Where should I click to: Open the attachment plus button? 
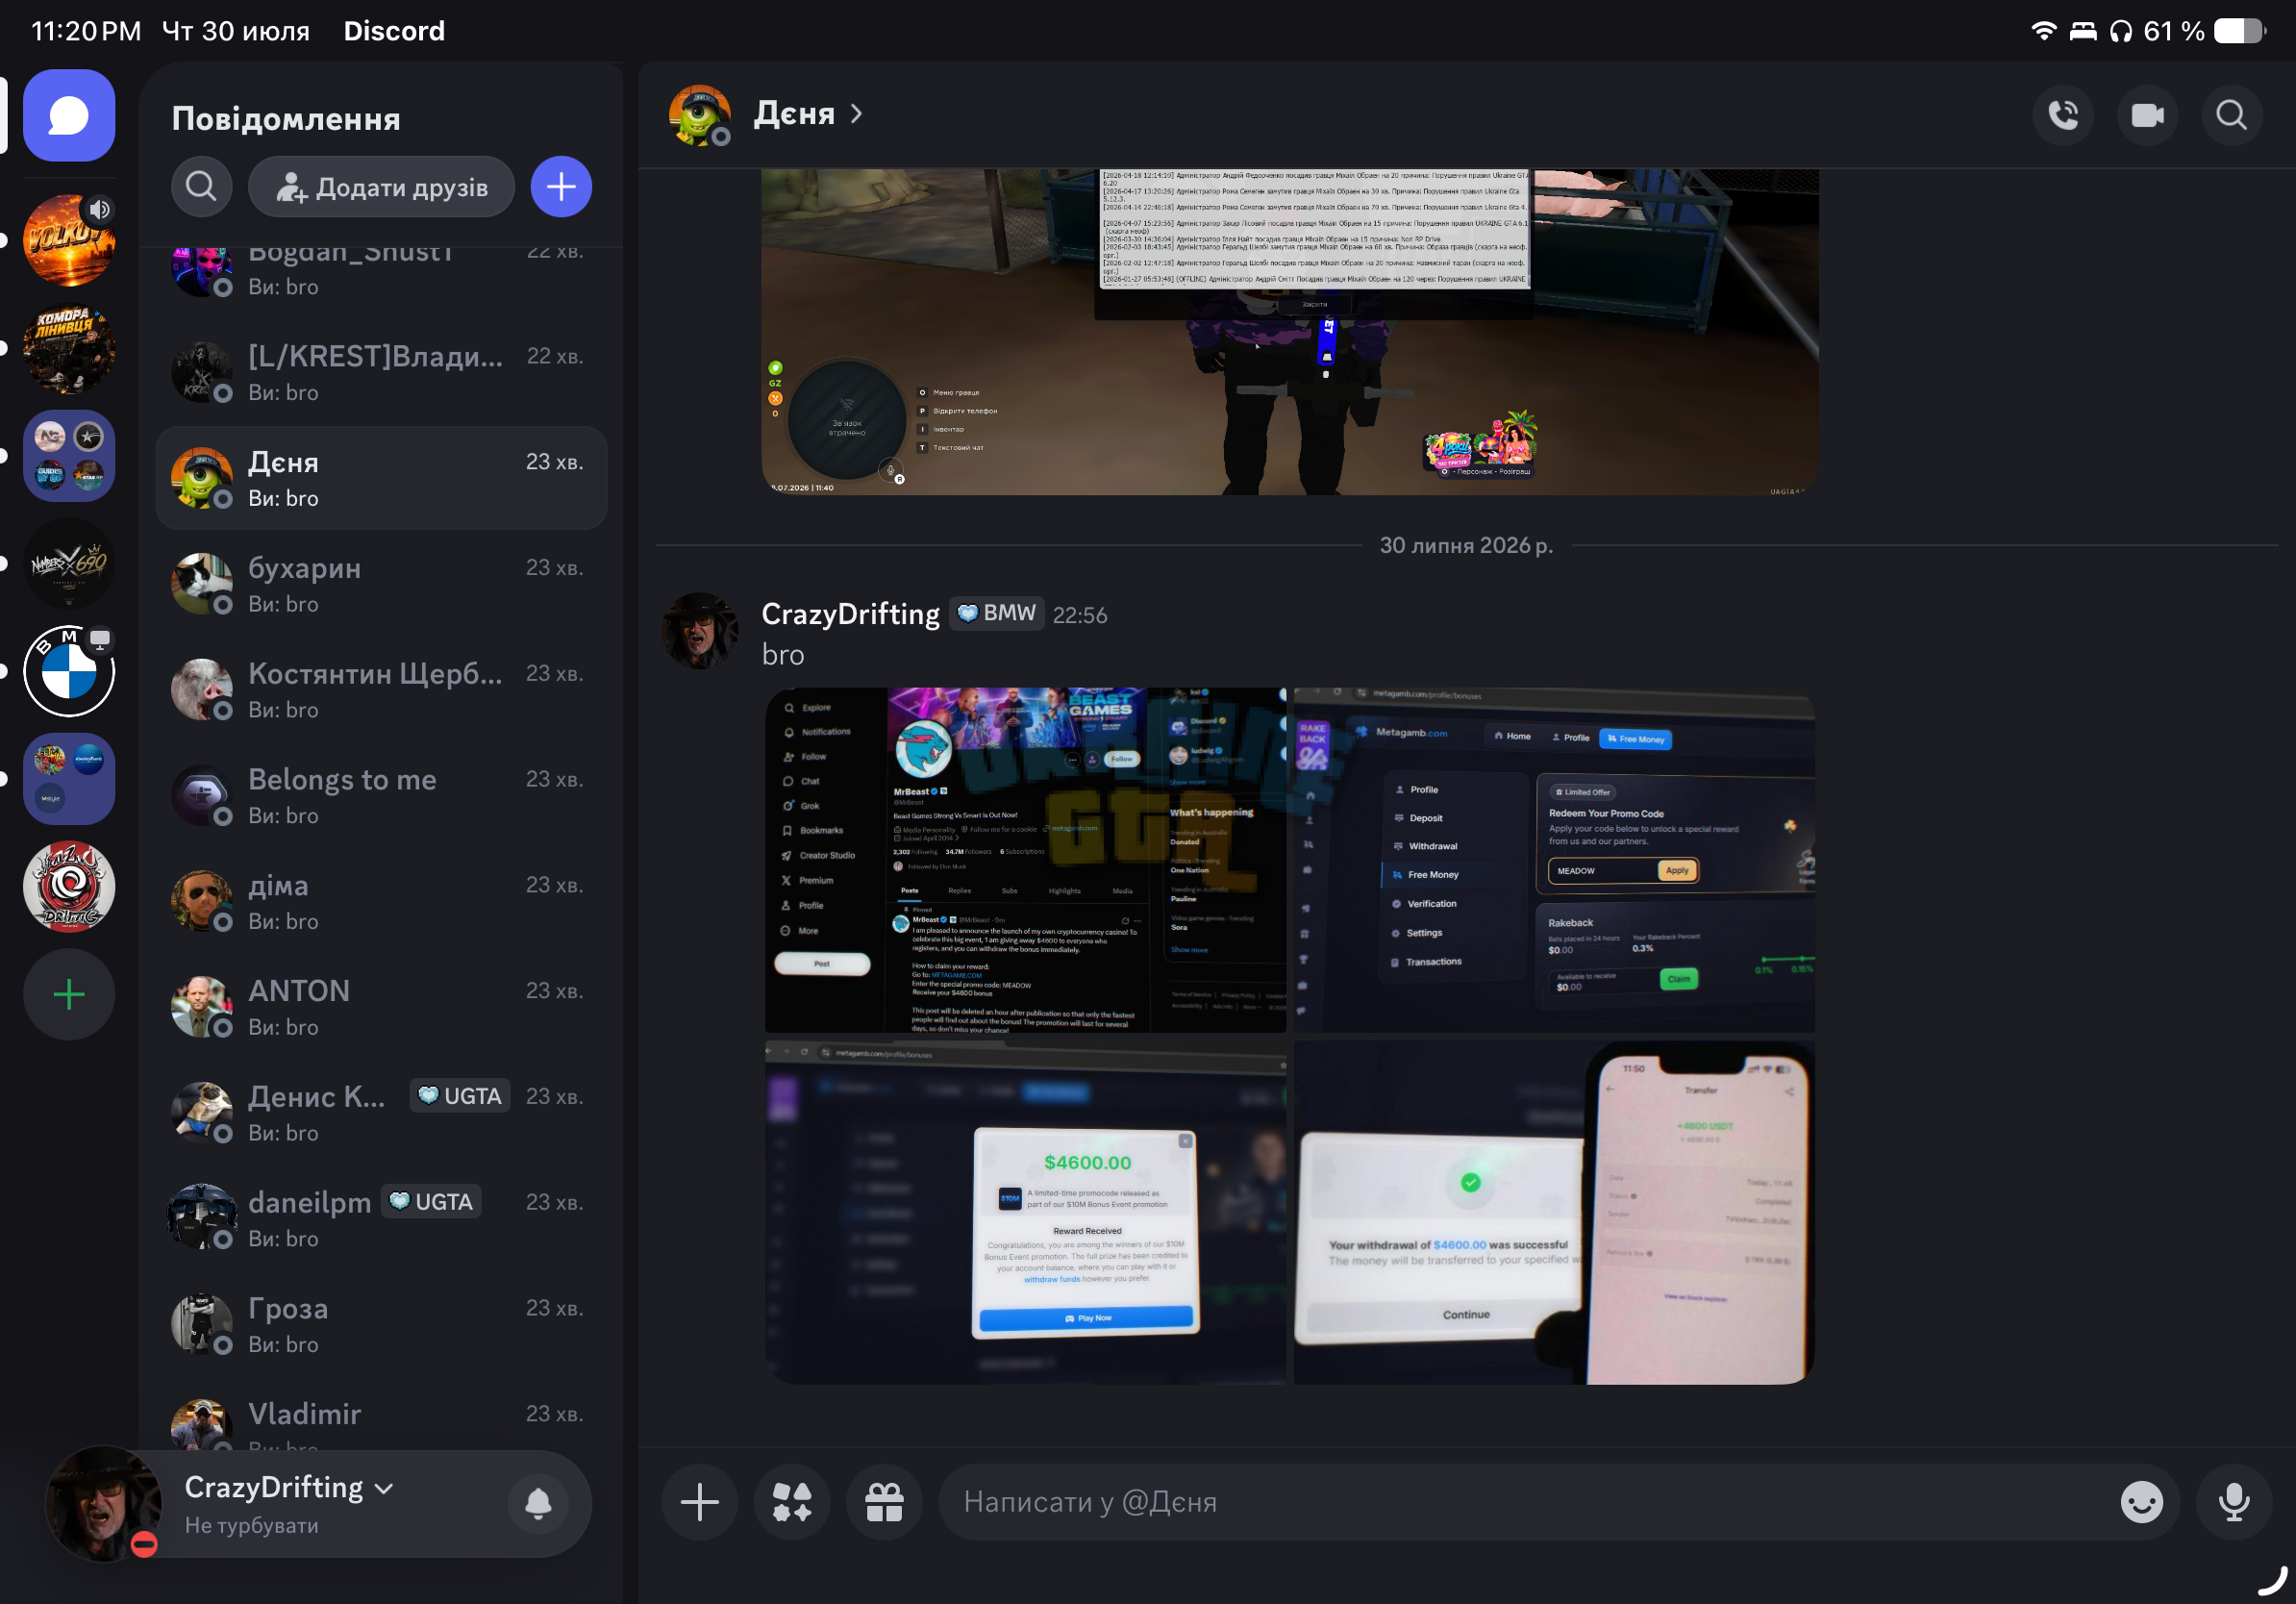tap(700, 1502)
